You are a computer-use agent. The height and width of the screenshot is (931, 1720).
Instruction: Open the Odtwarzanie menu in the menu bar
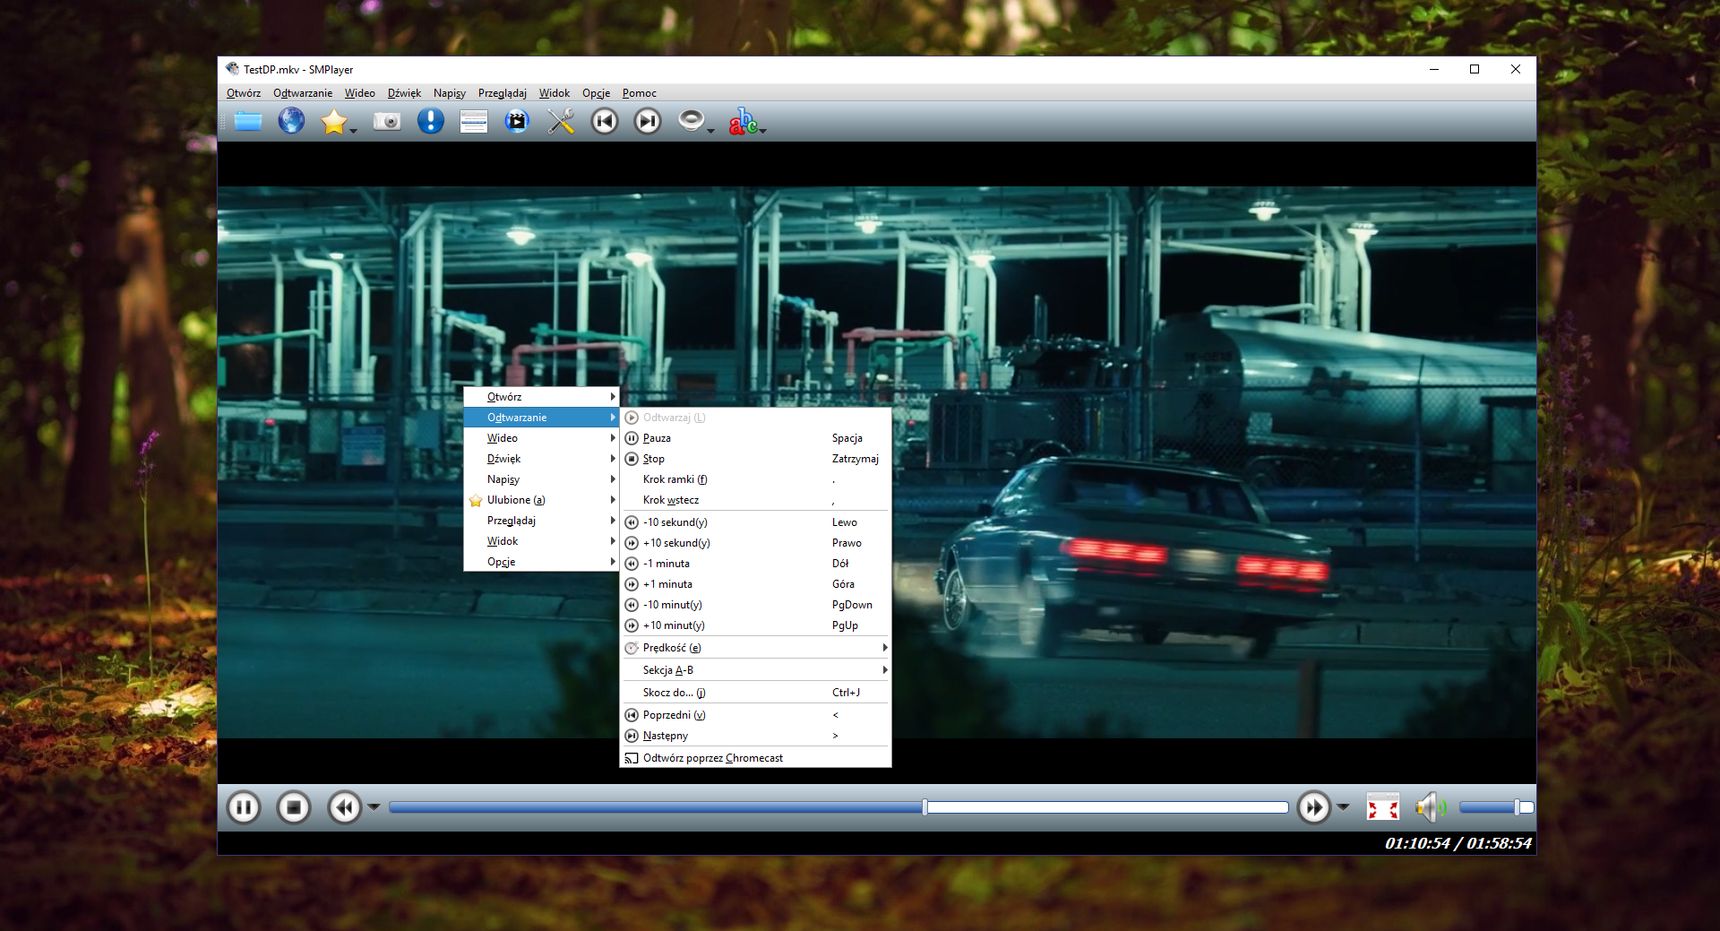(302, 93)
